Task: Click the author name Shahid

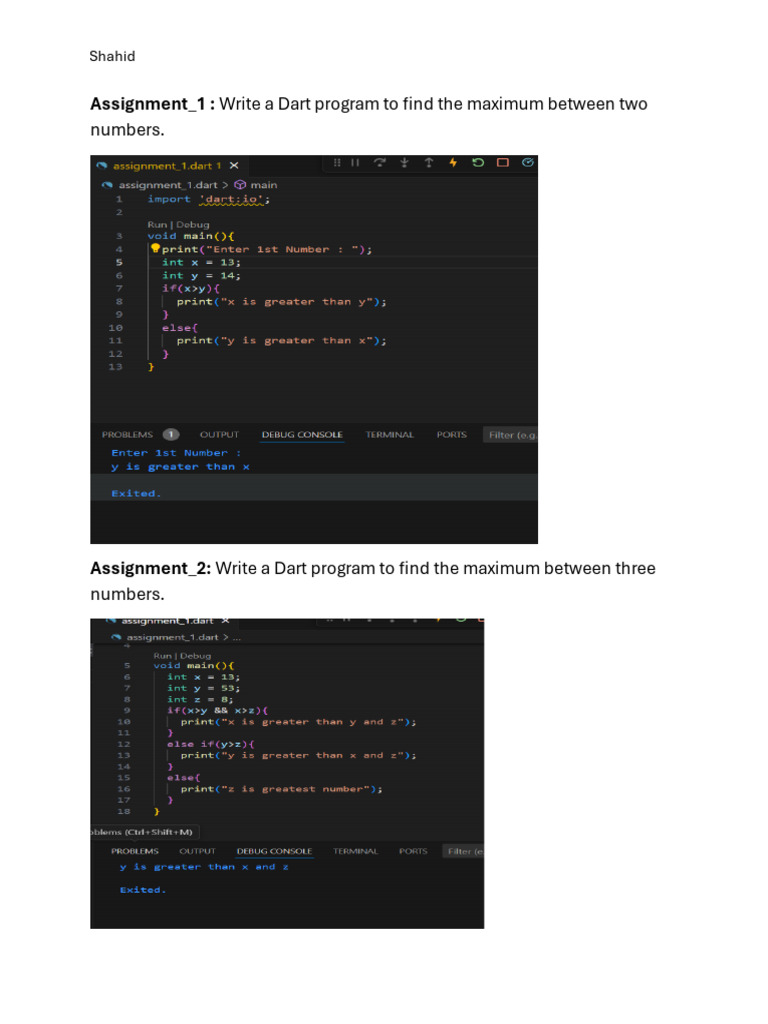Action: tap(112, 56)
